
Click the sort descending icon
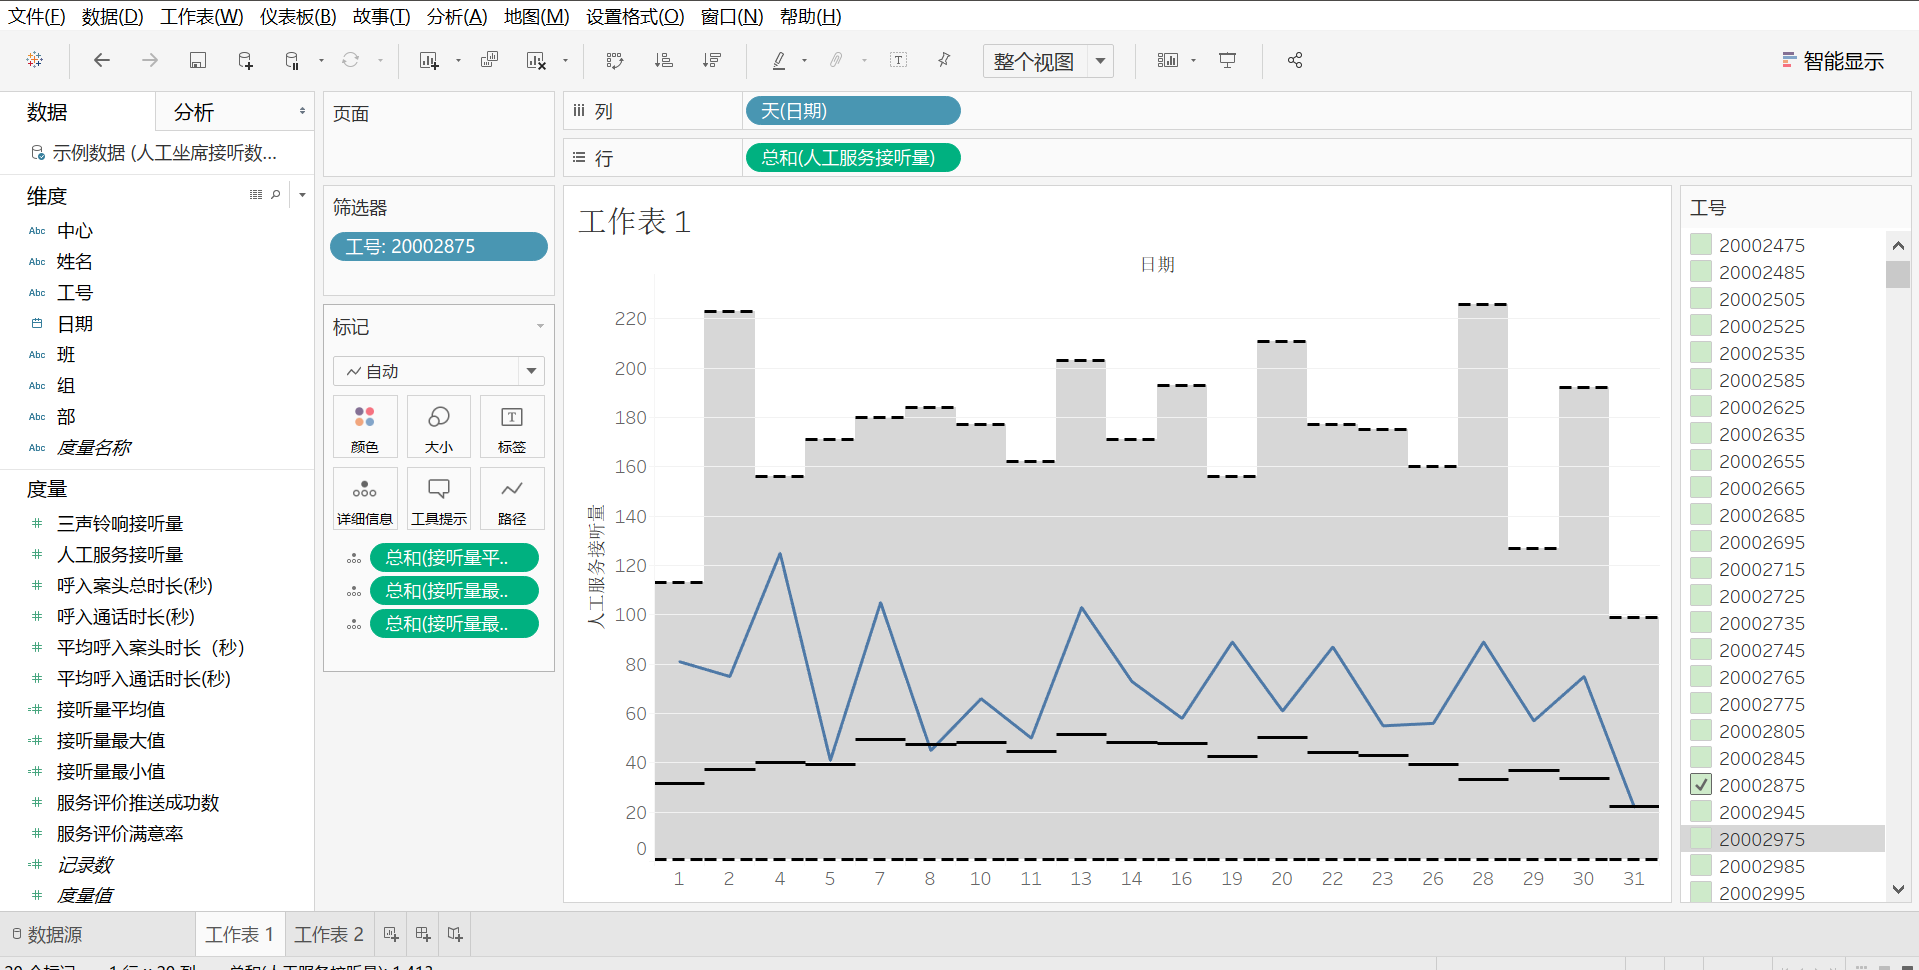tap(712, 60)
